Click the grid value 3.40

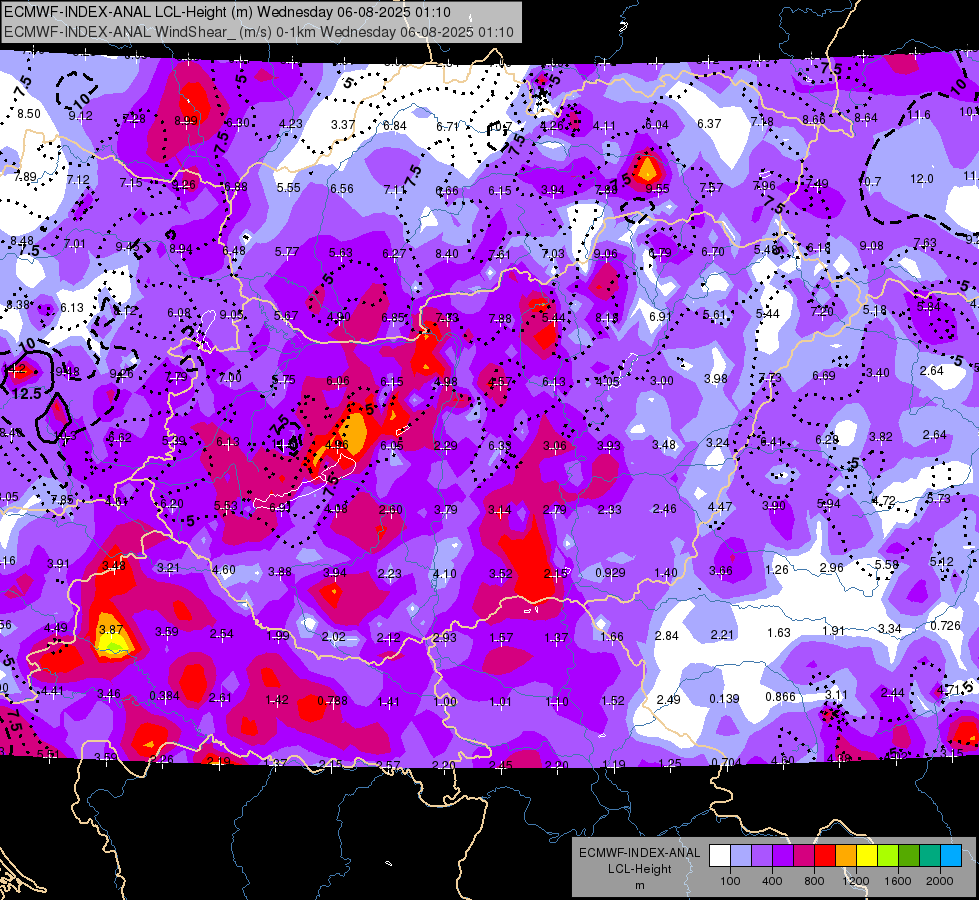(x=878, y=373)
